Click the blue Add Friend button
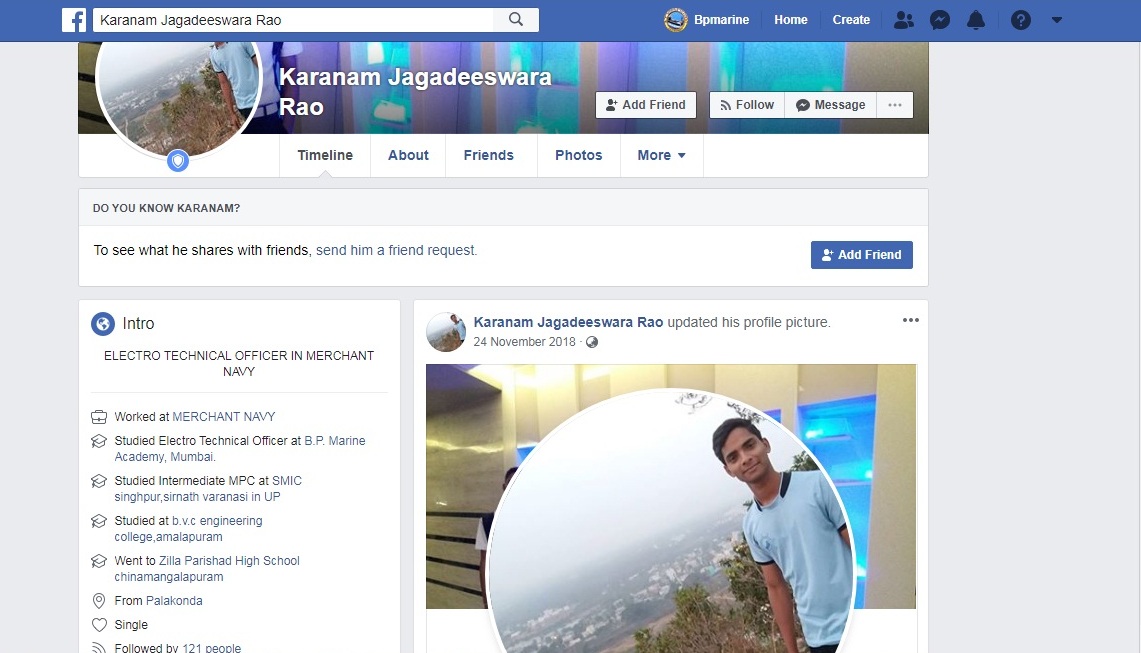 [861, 255]
